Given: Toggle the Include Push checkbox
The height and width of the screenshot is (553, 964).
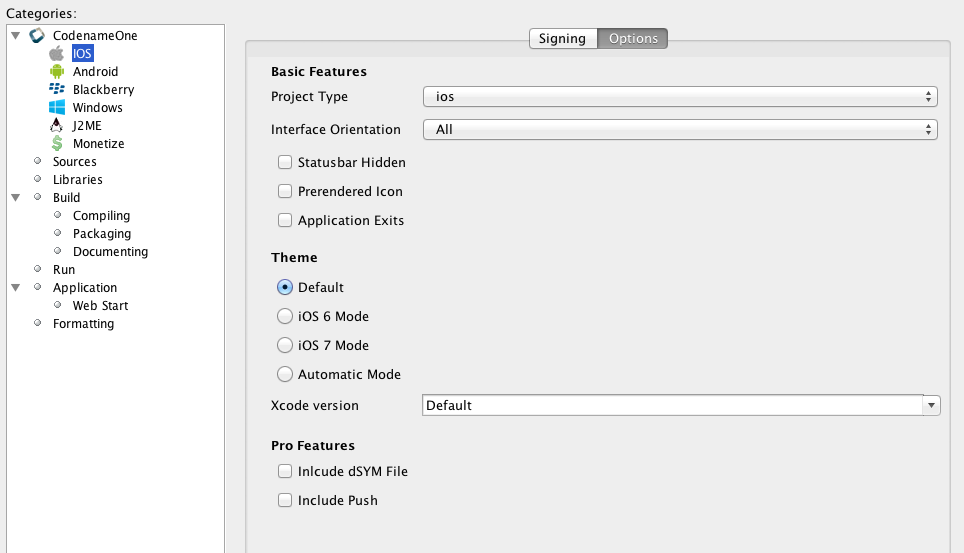Looking at the screenshot, I should click(285, 500).
